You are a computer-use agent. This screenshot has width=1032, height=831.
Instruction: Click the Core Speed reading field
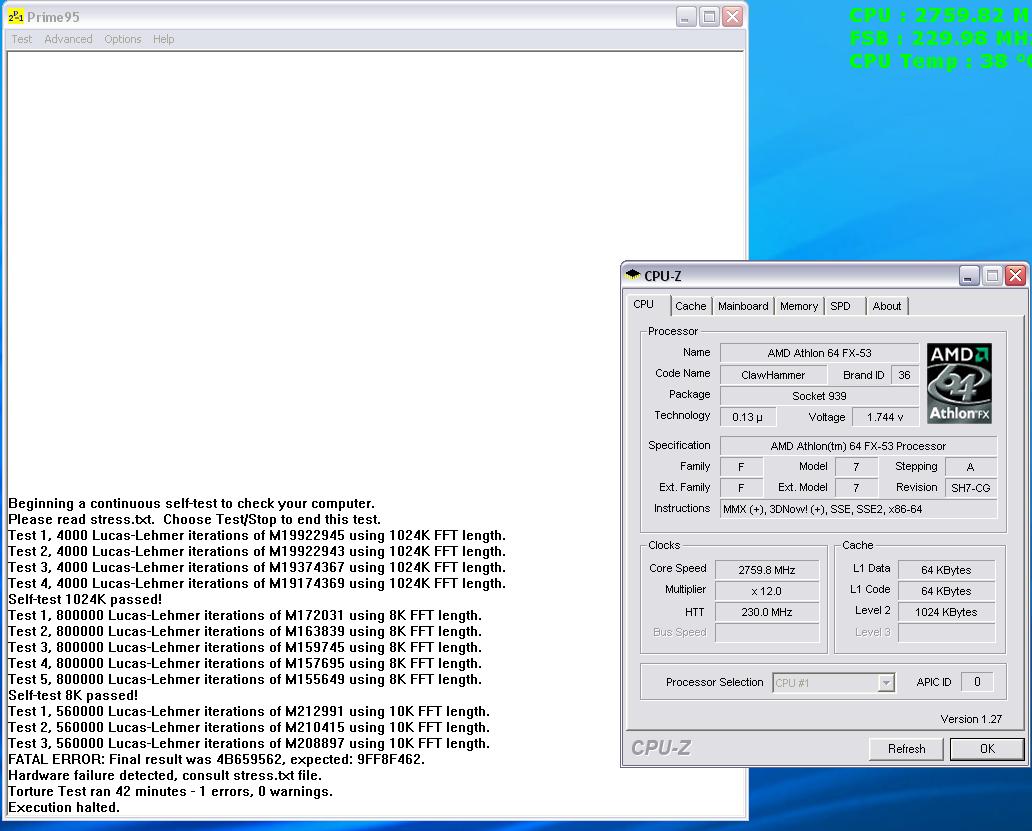(767, 568)
